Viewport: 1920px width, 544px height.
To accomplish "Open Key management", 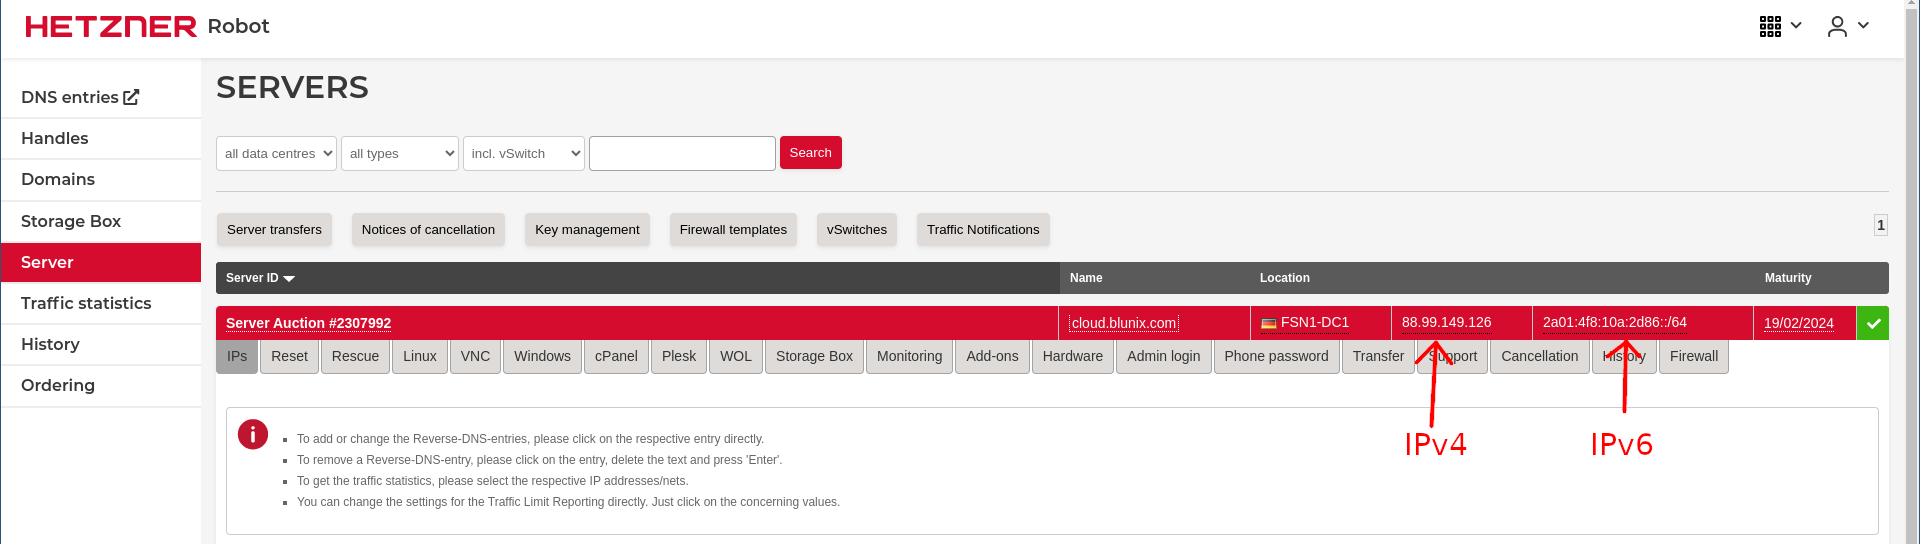I will (587, 229).
